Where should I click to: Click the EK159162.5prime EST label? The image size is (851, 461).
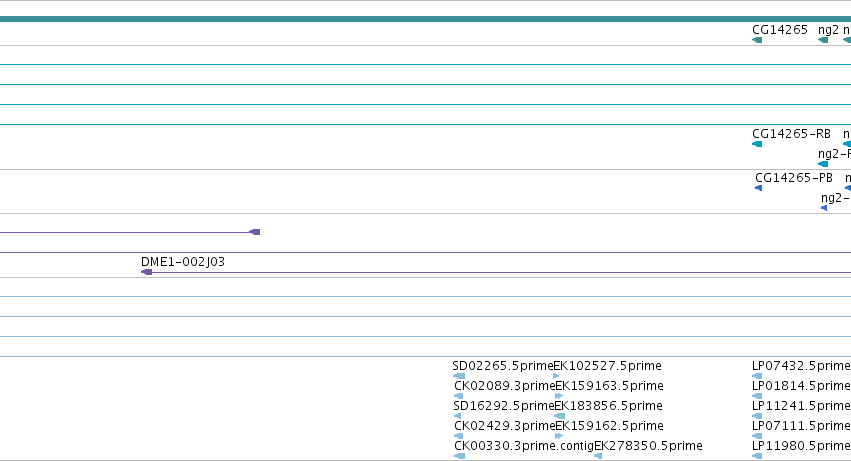coord(609,426)
